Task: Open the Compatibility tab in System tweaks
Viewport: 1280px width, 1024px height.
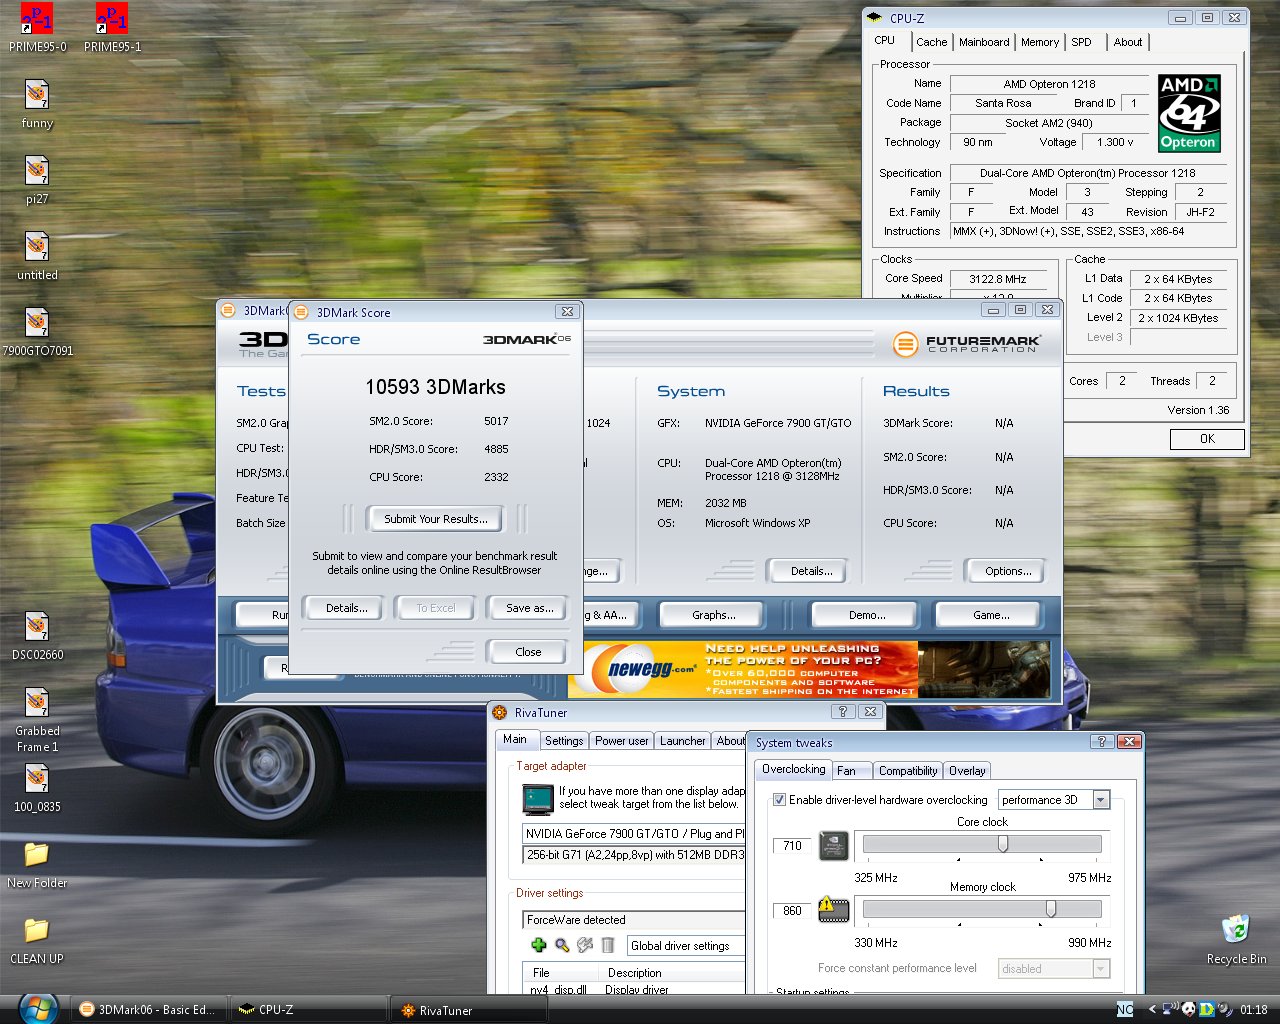Action: pos(908,771)
